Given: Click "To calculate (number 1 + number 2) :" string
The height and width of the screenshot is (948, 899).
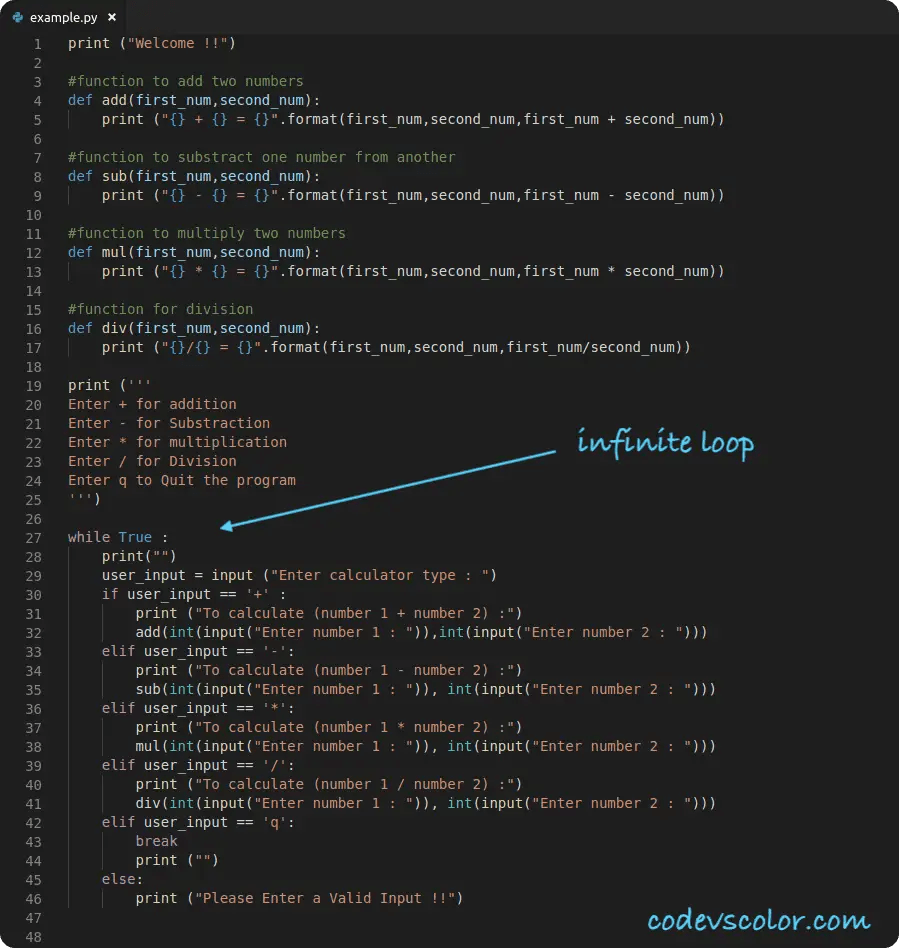Looking at the screenshot, I should [354, 613].
